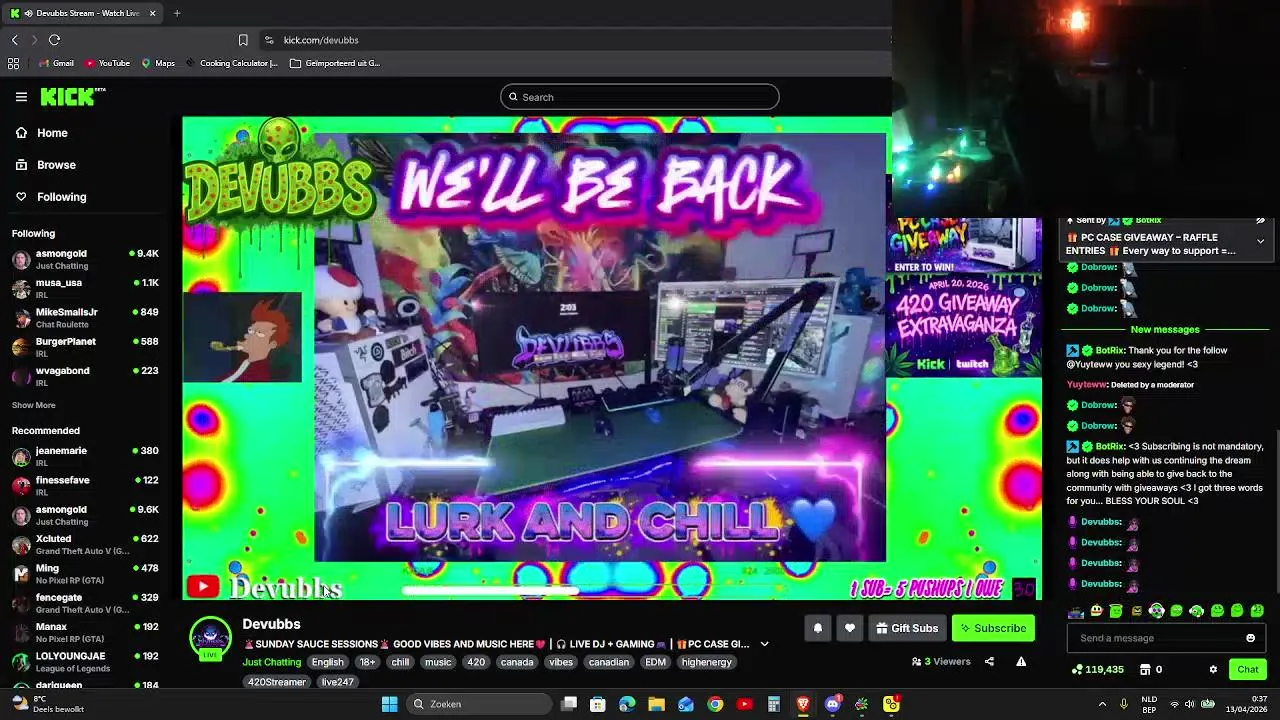
Task: Go back in browser history
Action: tap(14, 40)
